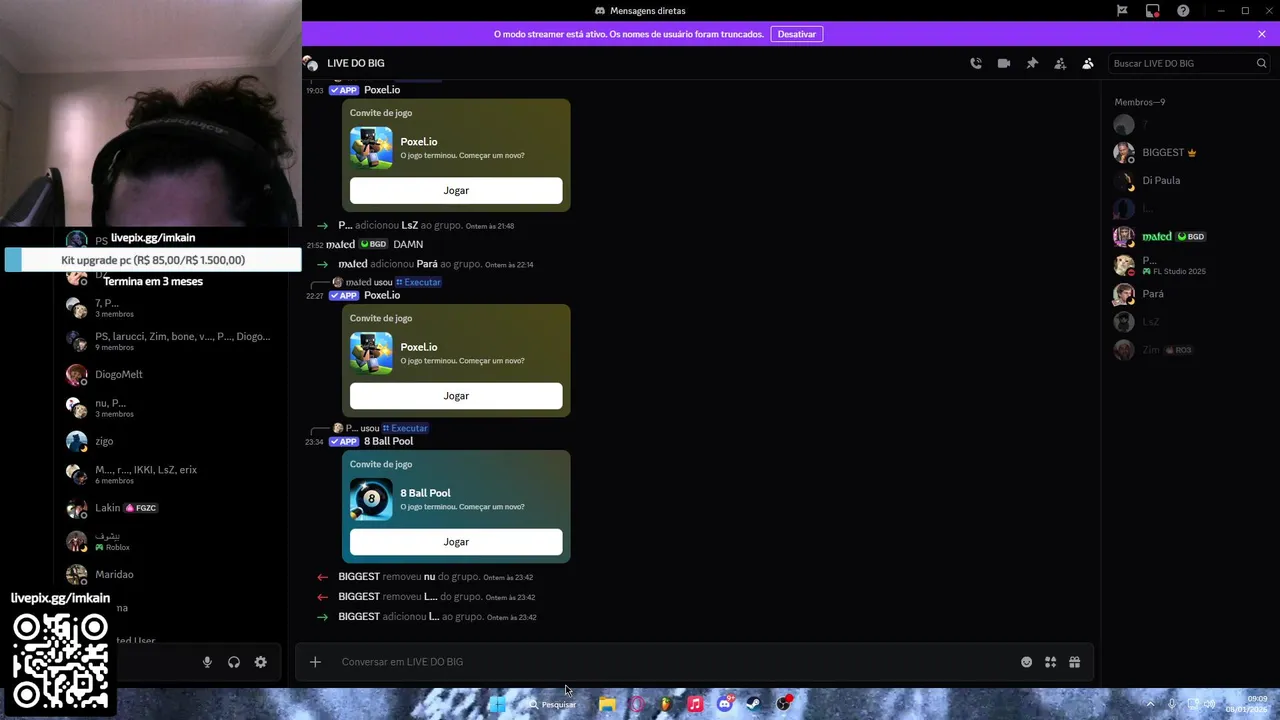The image size is (1280, 720).
Task: Click the Pesquisar taskbar search
Action: (553, 704)
